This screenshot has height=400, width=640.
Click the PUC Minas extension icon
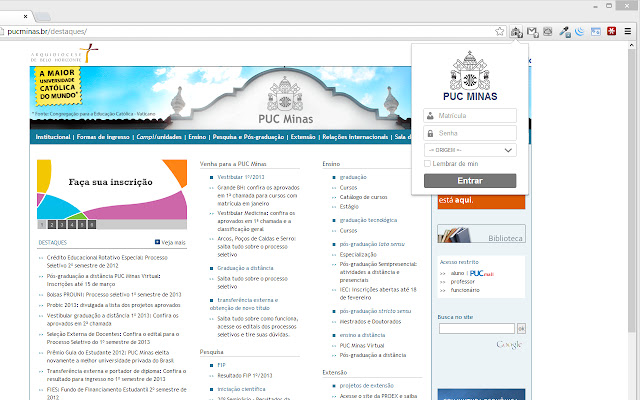(x=516, y=31)
